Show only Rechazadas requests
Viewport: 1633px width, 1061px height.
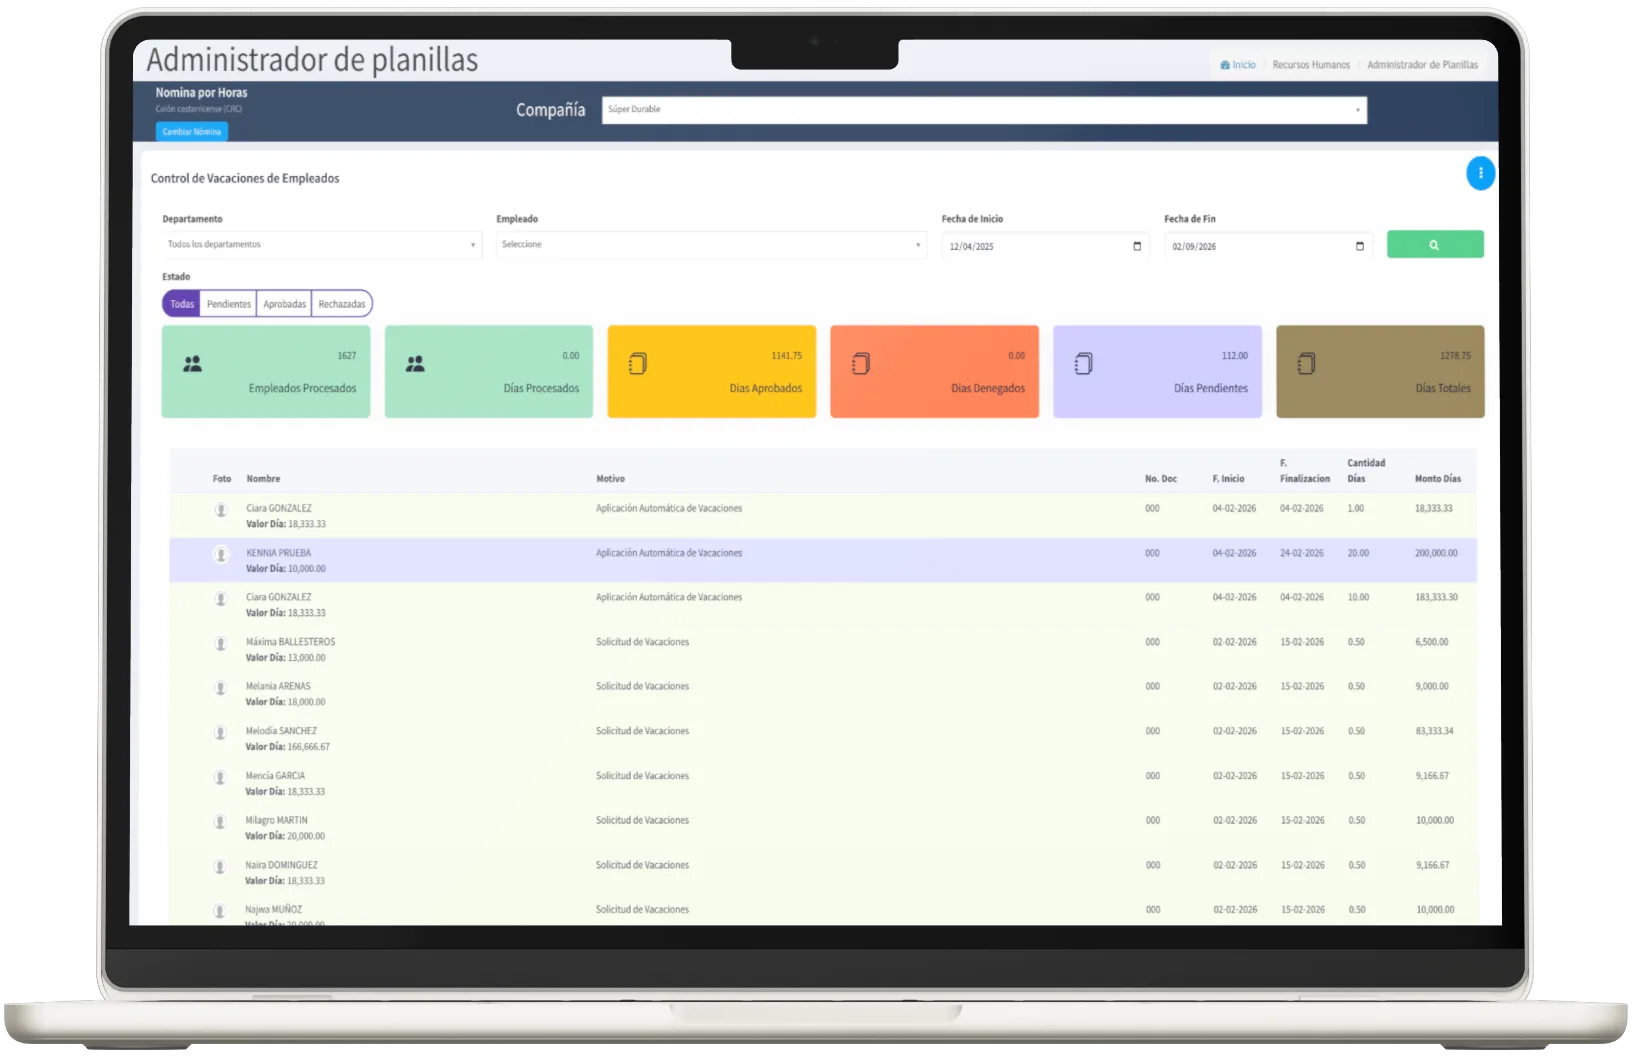[x=342, y=304]
